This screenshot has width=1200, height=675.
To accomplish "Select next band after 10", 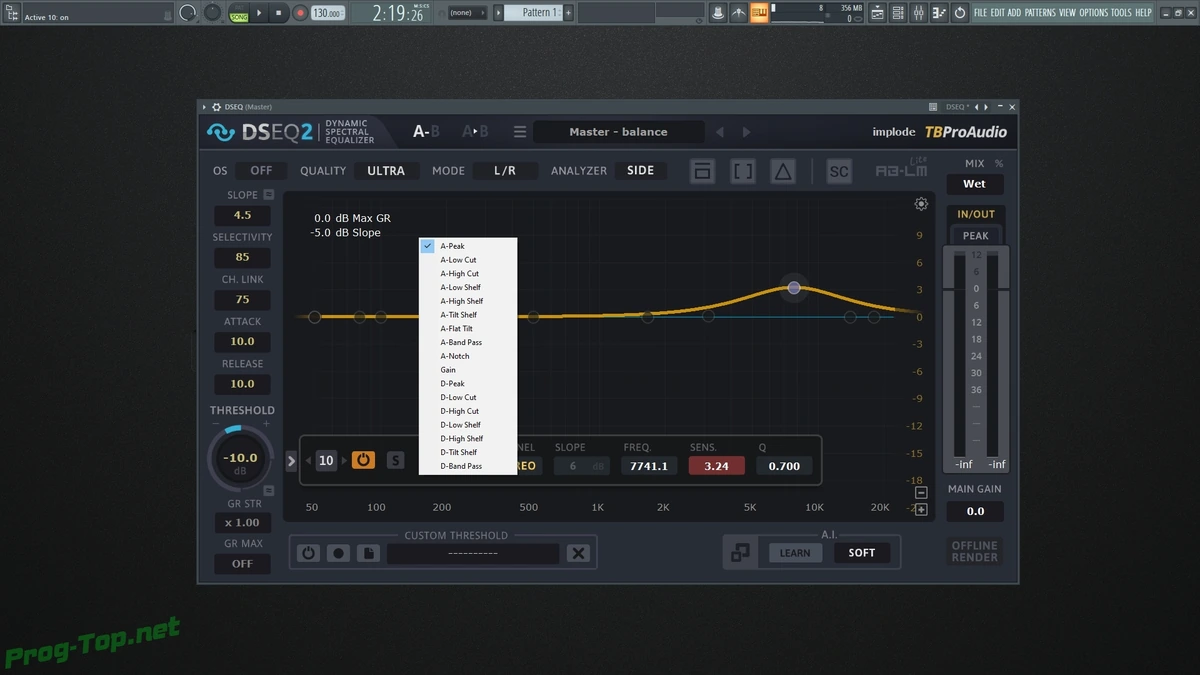I will pos(343,461).
